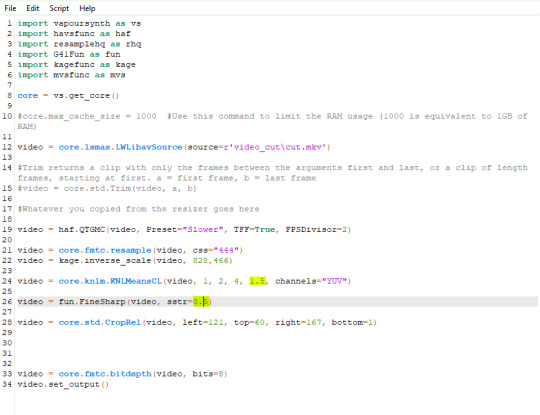The height and width of the screenshot is (415, 540).
Task: Place cursor on 'vs.get_core()' text
Action: point(86,96)
